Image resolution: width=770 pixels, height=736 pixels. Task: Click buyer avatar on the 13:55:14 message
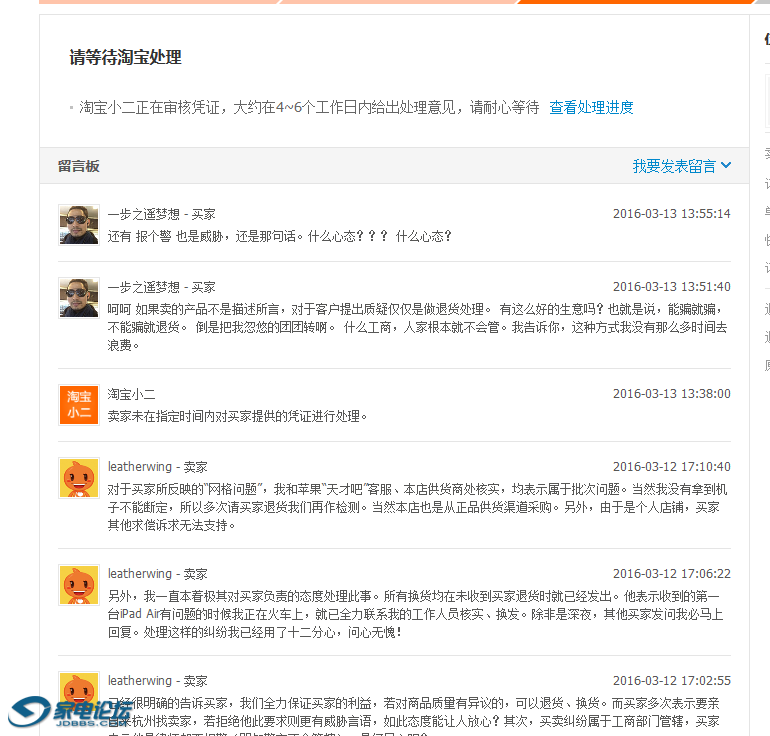(x=79, y=225)
